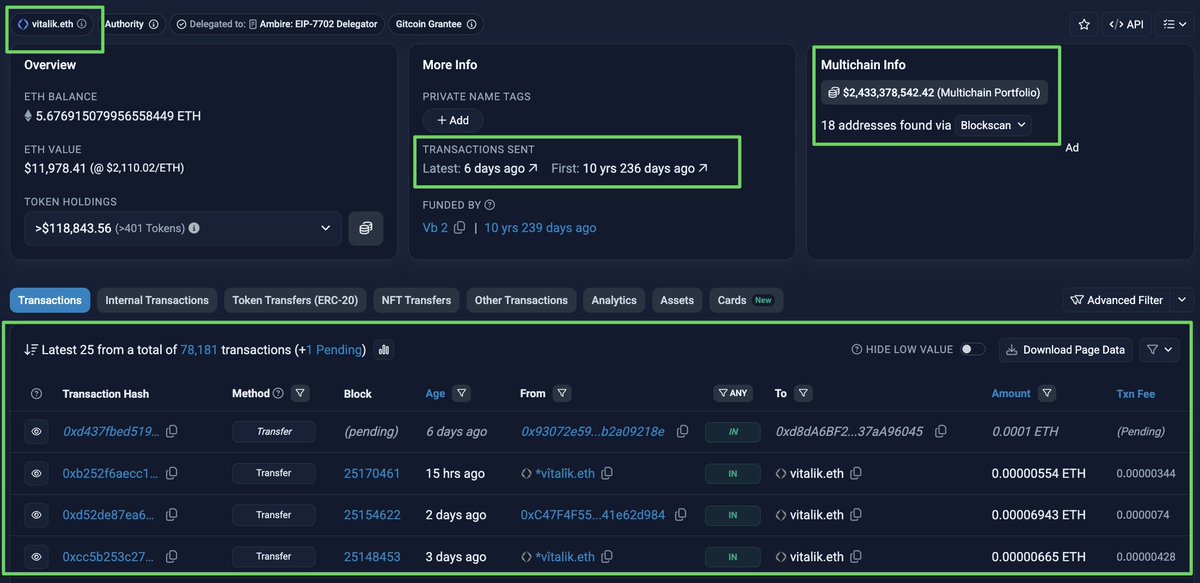The image size is (1200, 583).
Task: Open the token holdings wallet icon button
Action: pyautogui.click(x=365, y=228)
